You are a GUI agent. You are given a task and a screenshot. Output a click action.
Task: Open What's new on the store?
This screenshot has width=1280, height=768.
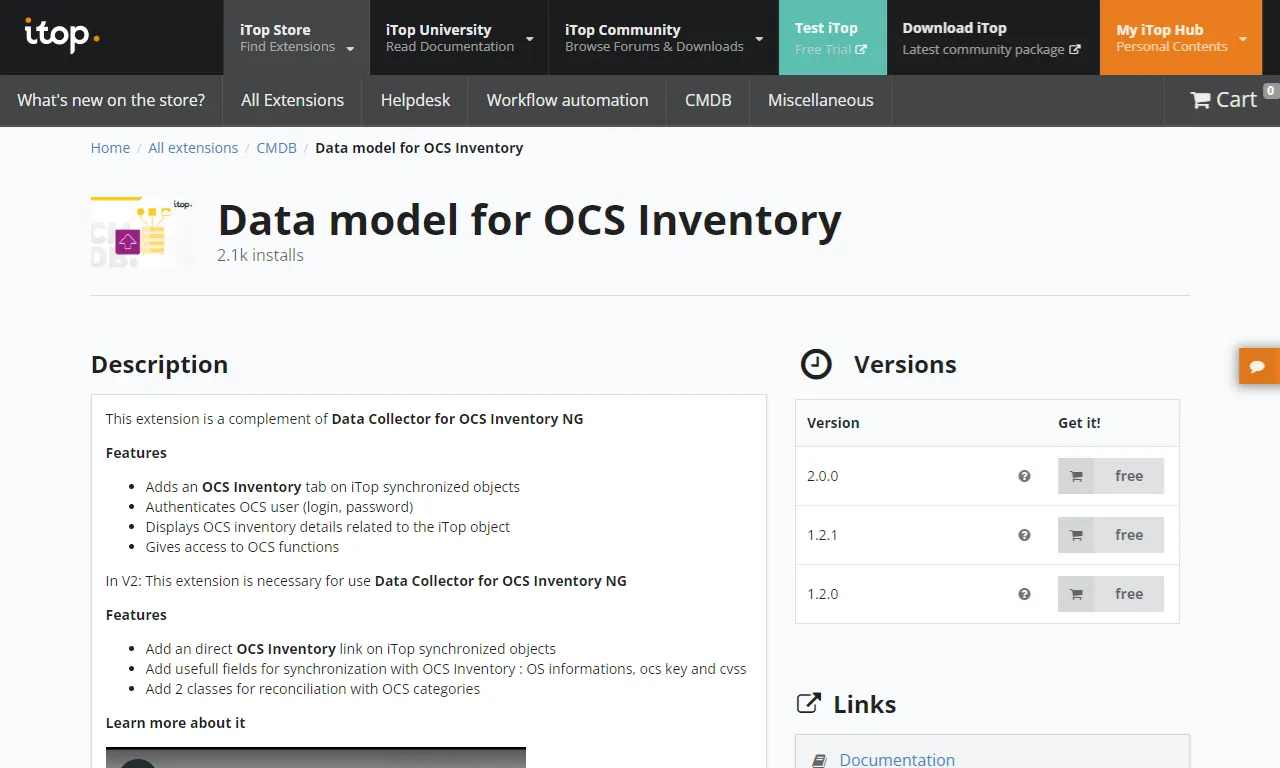tap(111, 100)
